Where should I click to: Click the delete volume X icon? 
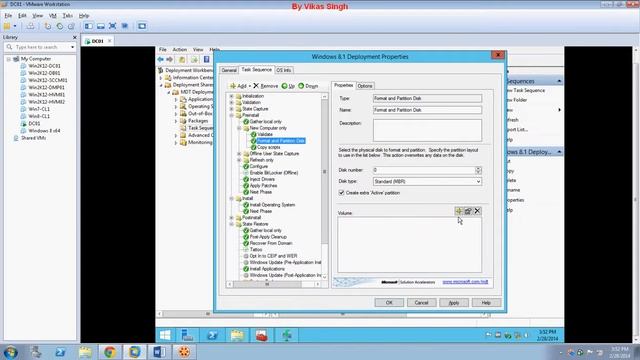(477, 211)
